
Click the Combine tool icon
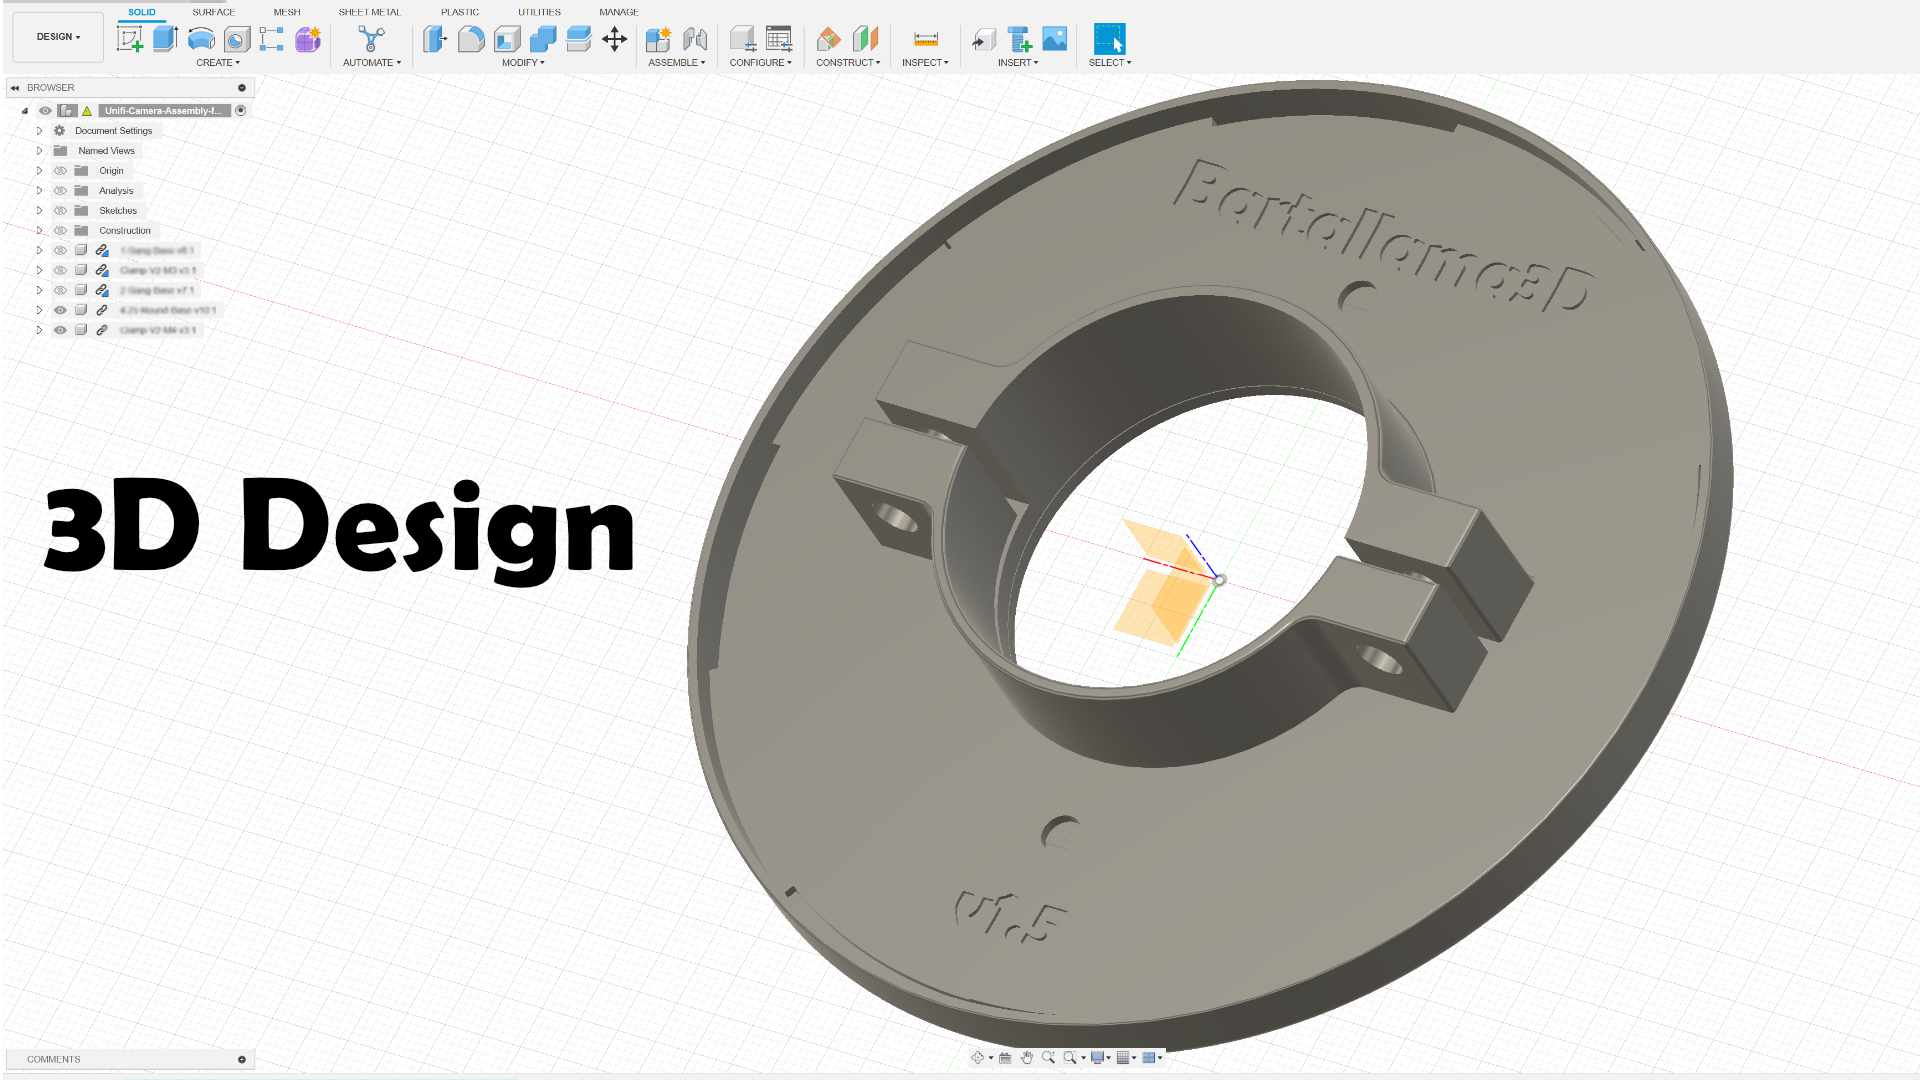pyautogui.click(x=543, y=39)
